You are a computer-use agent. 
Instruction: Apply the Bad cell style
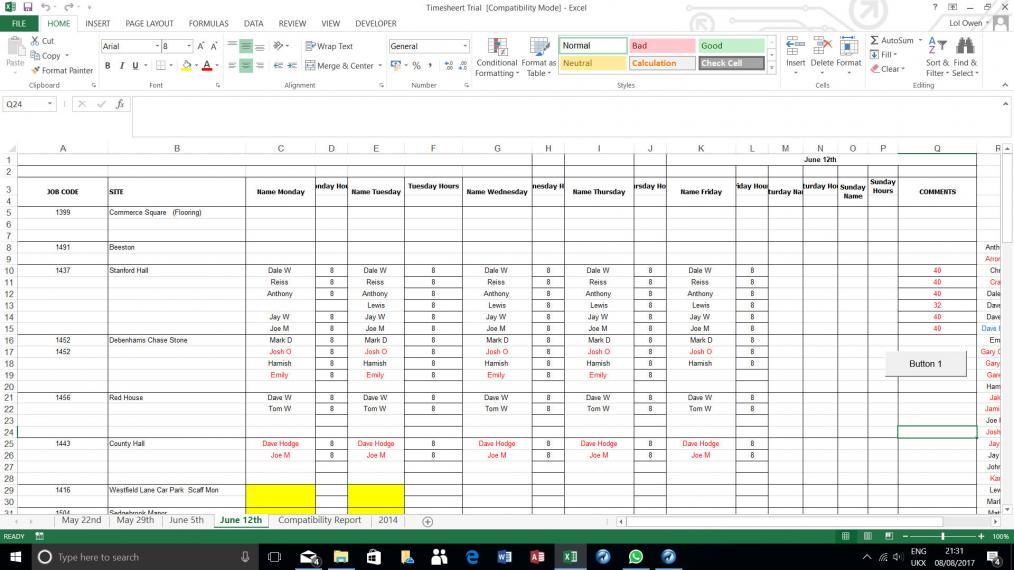click(662, 46)
